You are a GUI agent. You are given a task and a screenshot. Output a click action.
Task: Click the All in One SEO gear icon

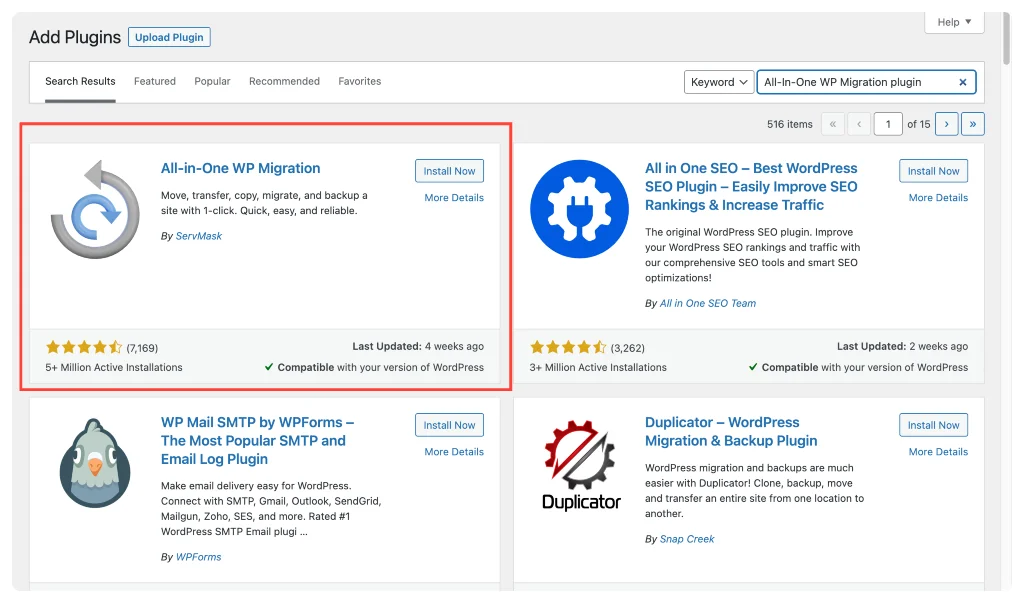point(579,209)
